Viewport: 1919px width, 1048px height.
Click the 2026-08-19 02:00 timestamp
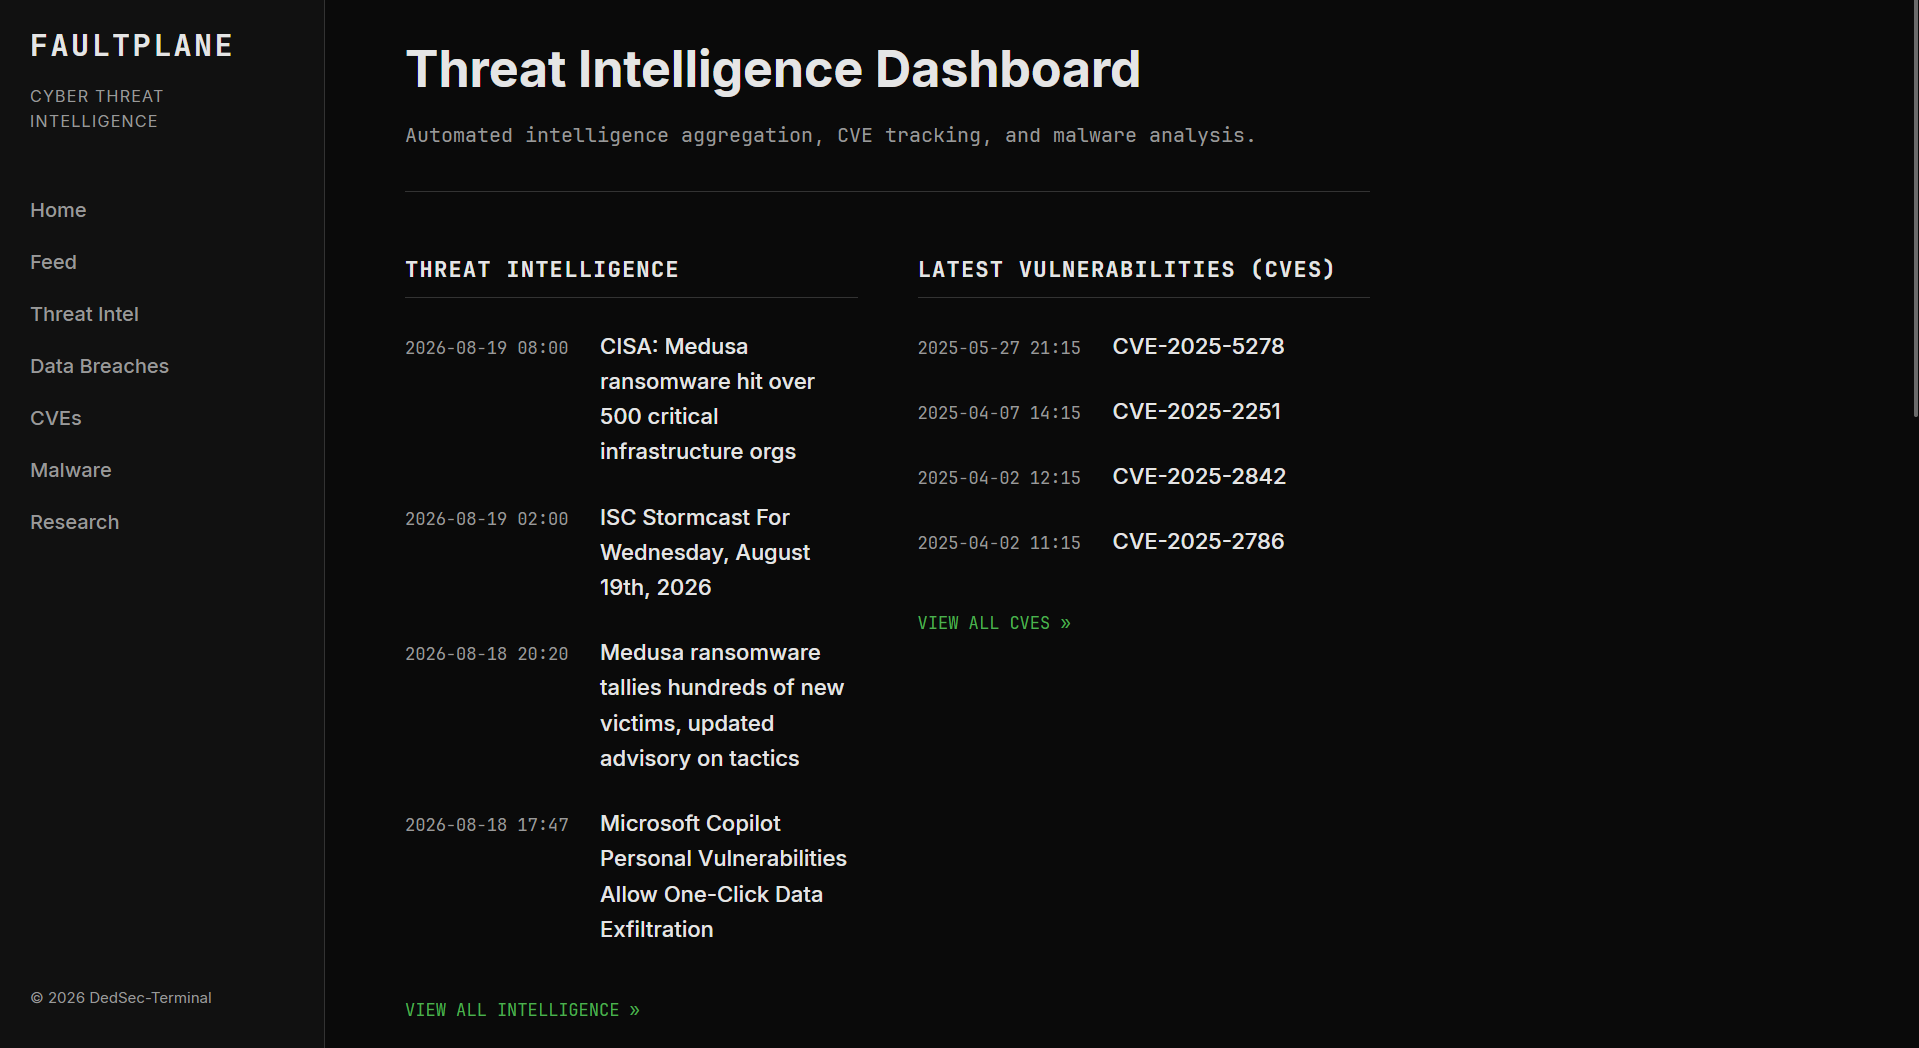(x=486, y=519)
